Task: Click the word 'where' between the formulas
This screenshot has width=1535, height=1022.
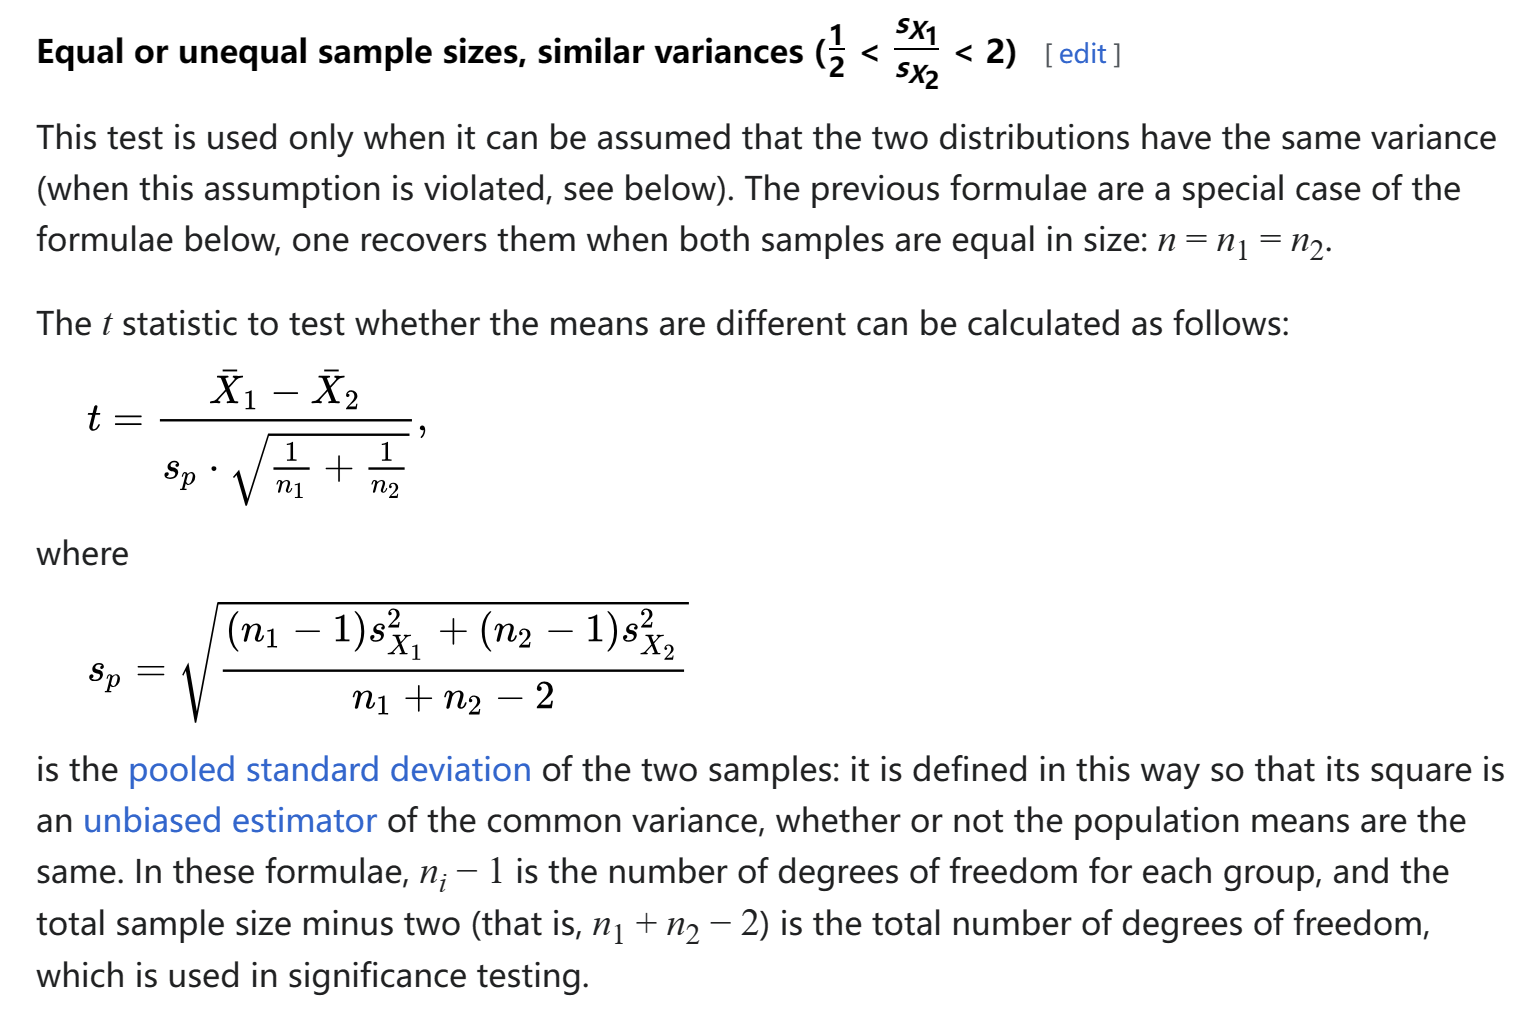Action: click(82, 553)
